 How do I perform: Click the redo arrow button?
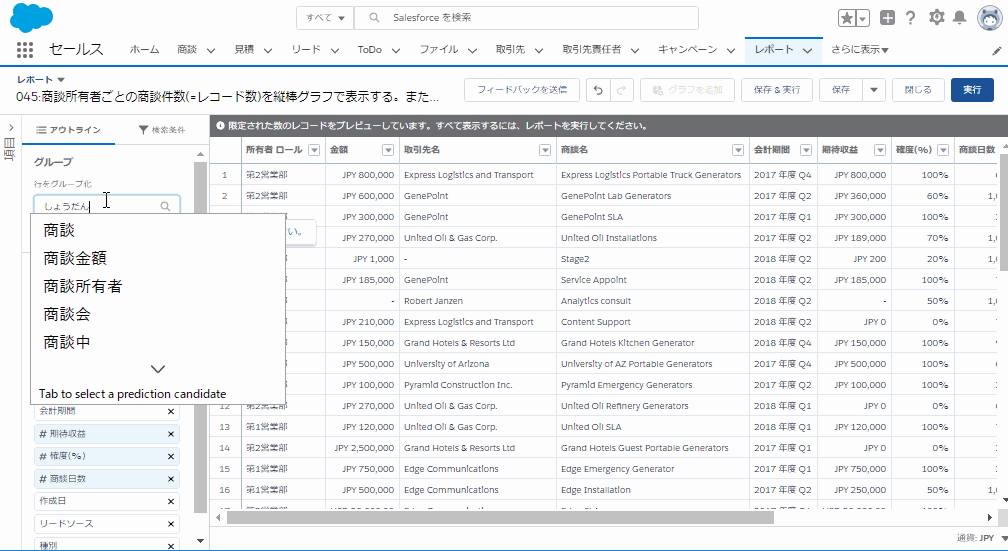[622, 90]
